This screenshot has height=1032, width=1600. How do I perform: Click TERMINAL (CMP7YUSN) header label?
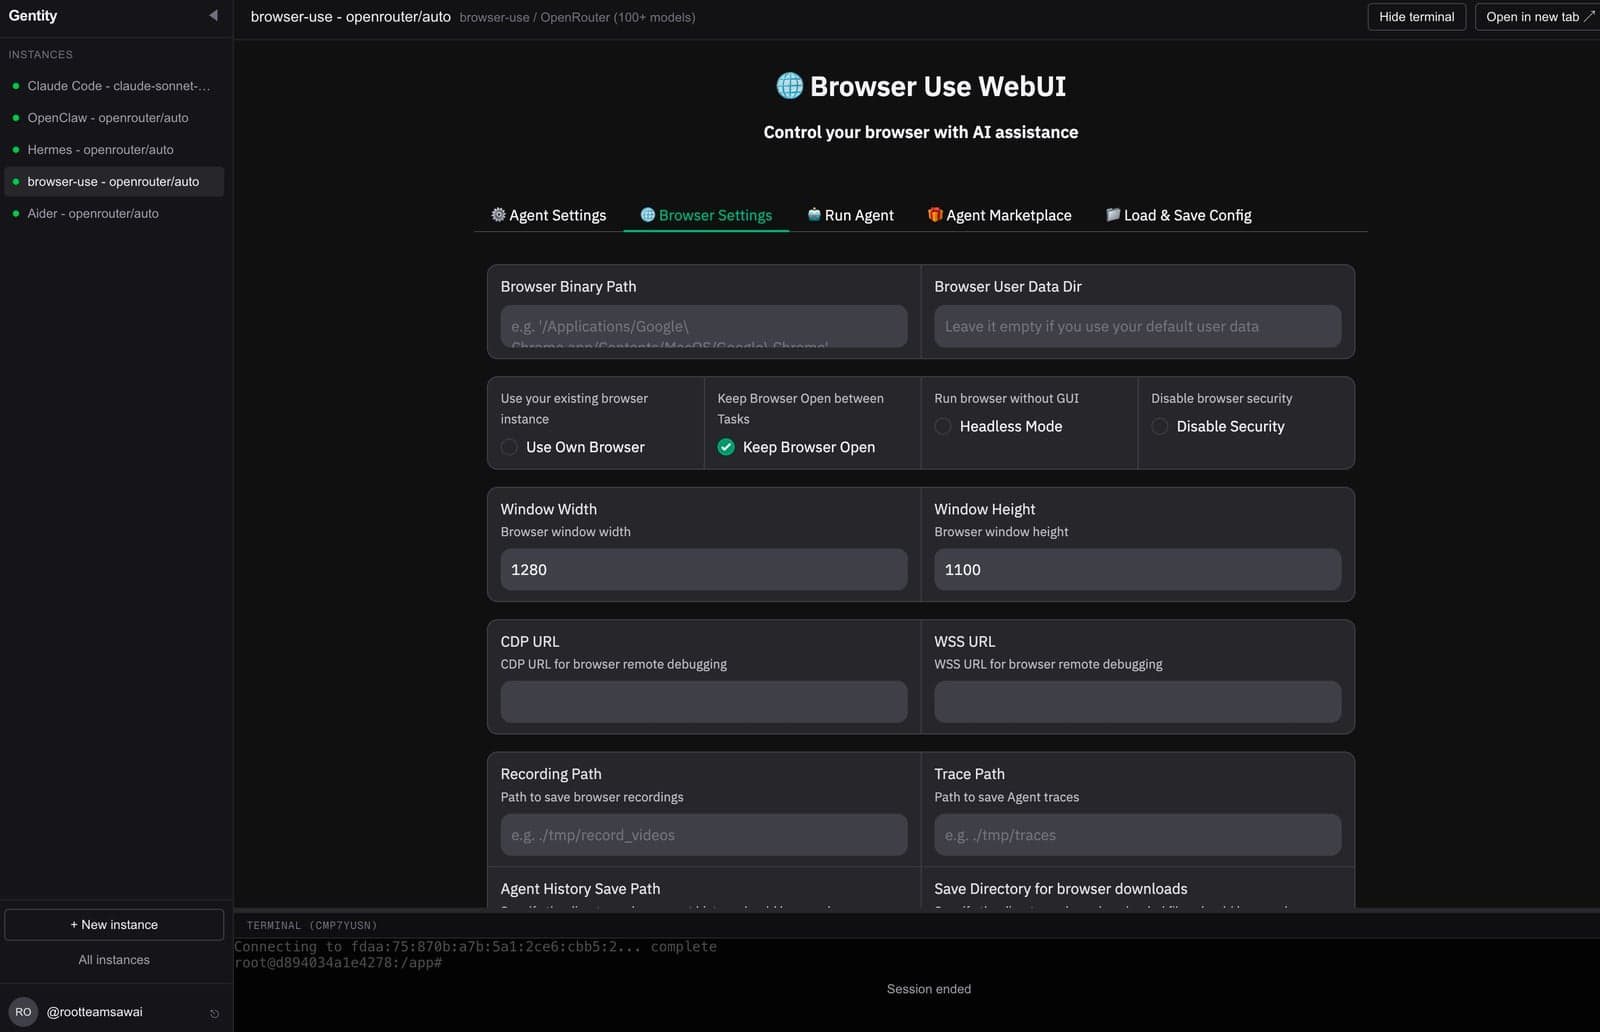pos(312,926)
